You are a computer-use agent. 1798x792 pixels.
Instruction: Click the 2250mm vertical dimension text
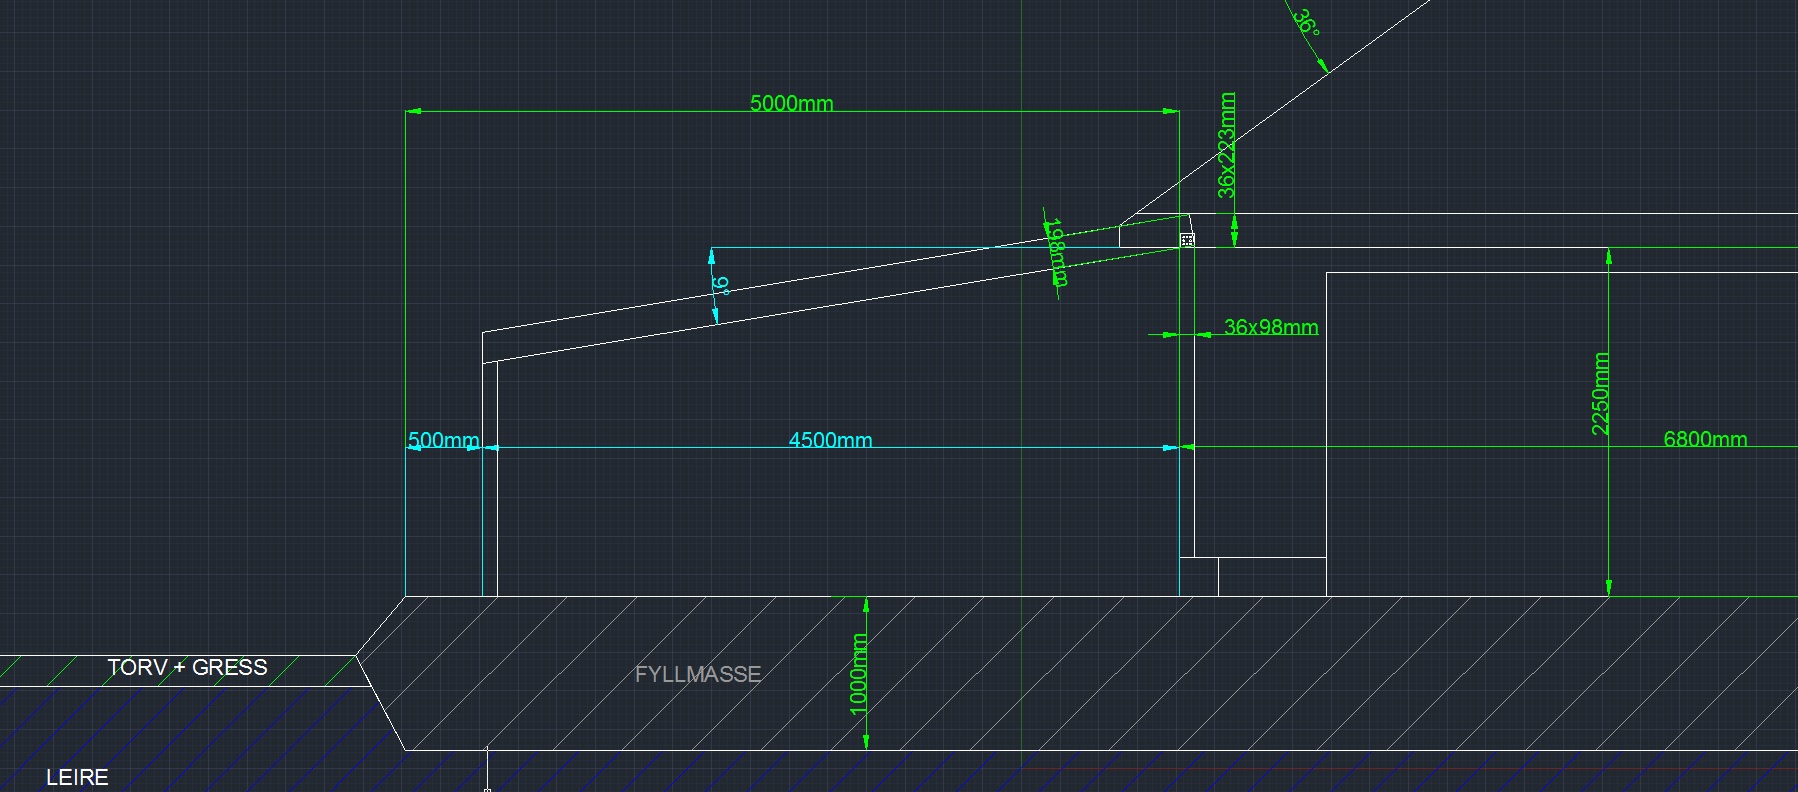[x=1600, y=393]
